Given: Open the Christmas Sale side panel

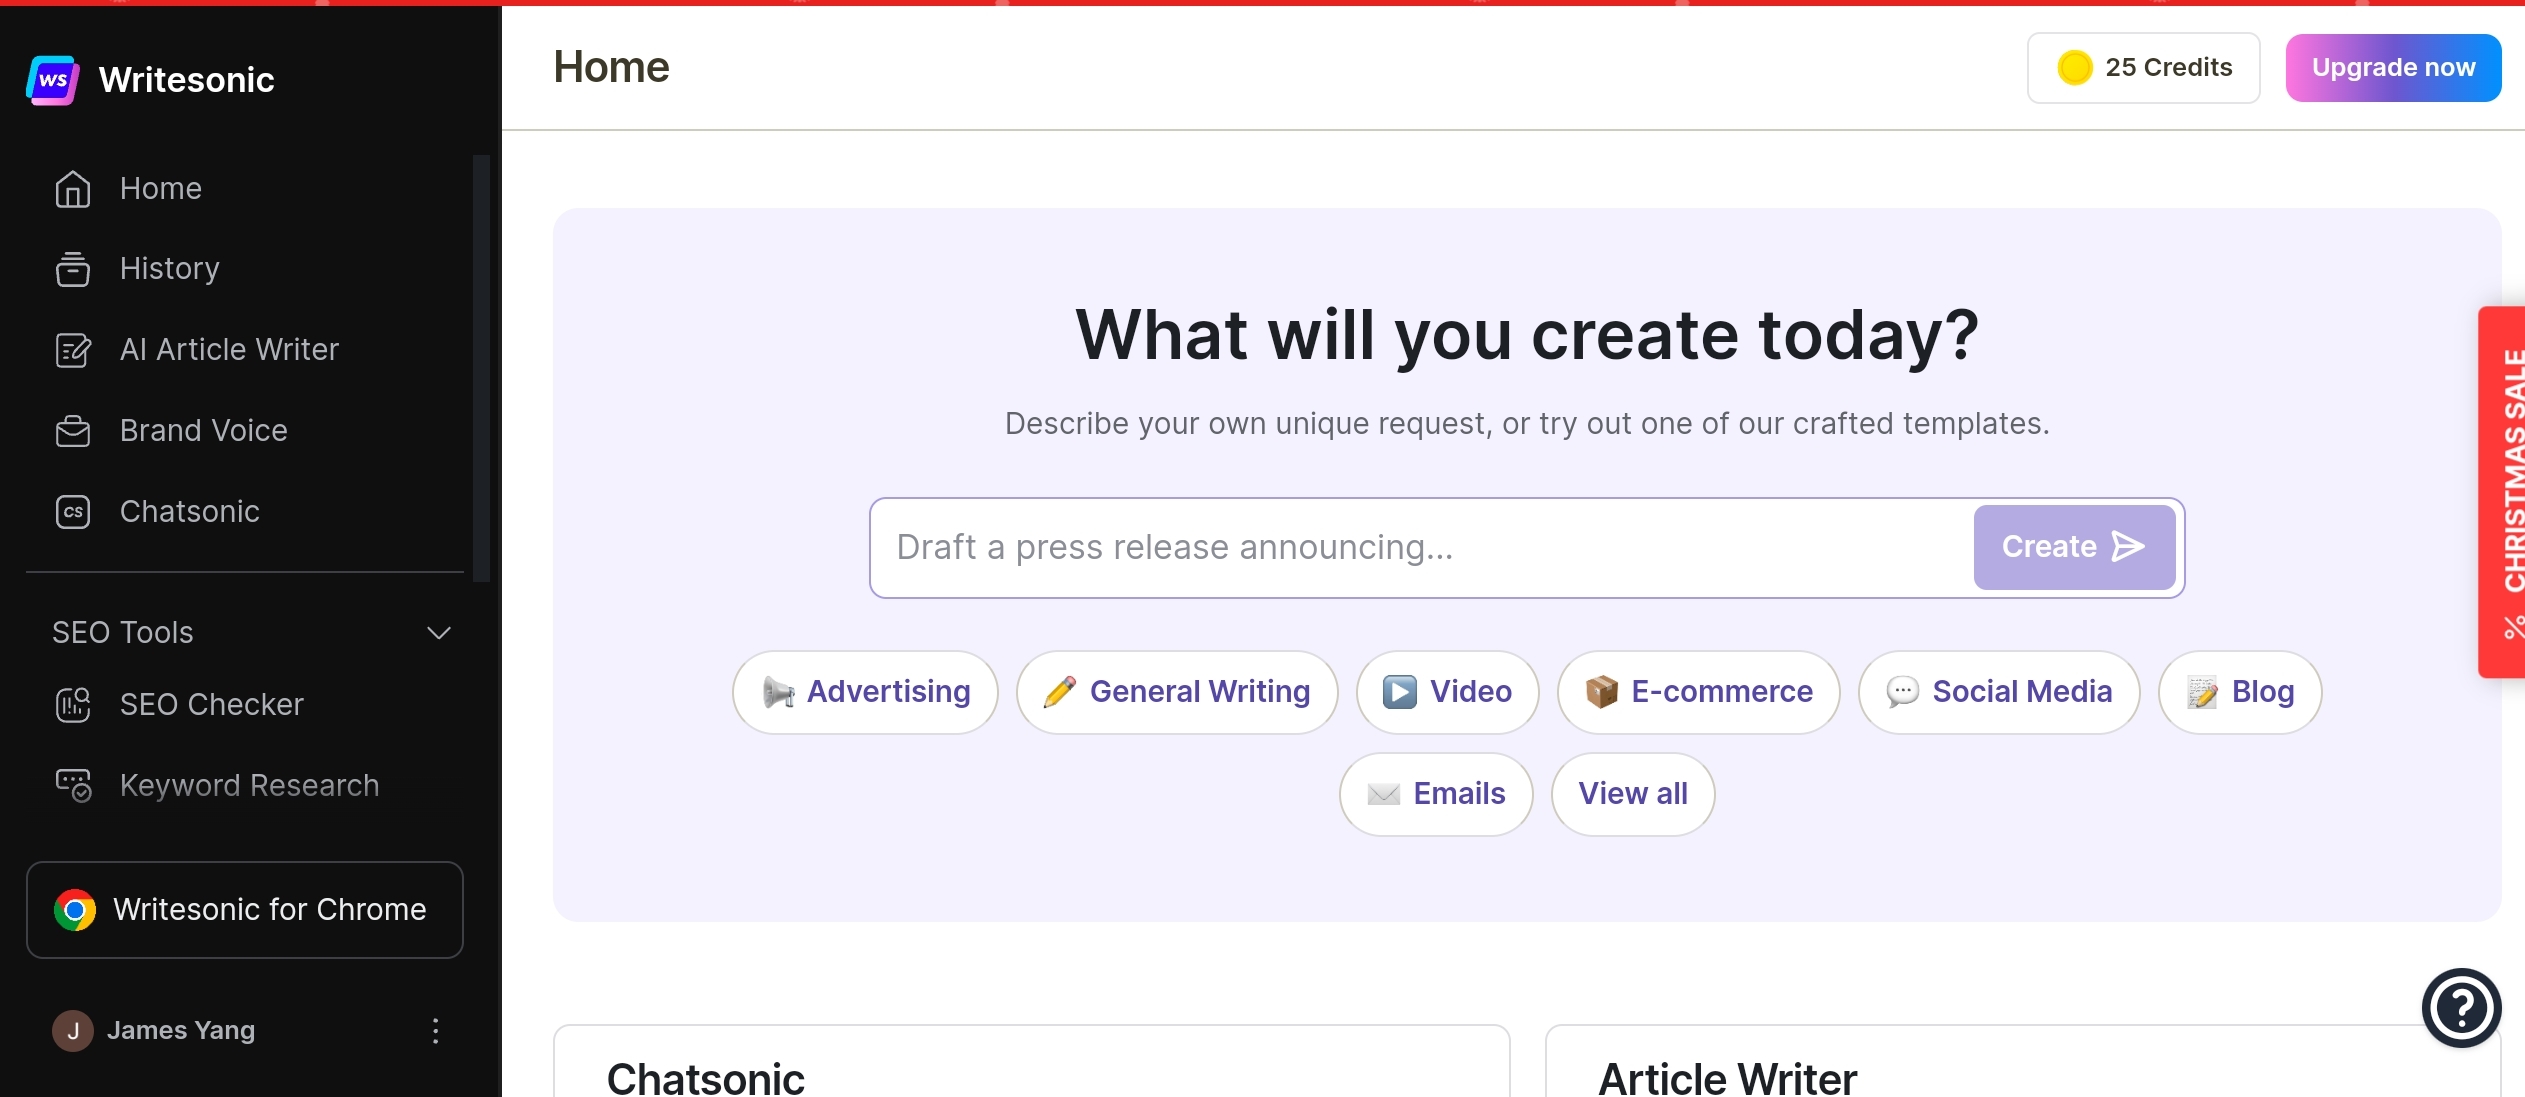Looking at the screenshot, I should [x=2507, y=490].
